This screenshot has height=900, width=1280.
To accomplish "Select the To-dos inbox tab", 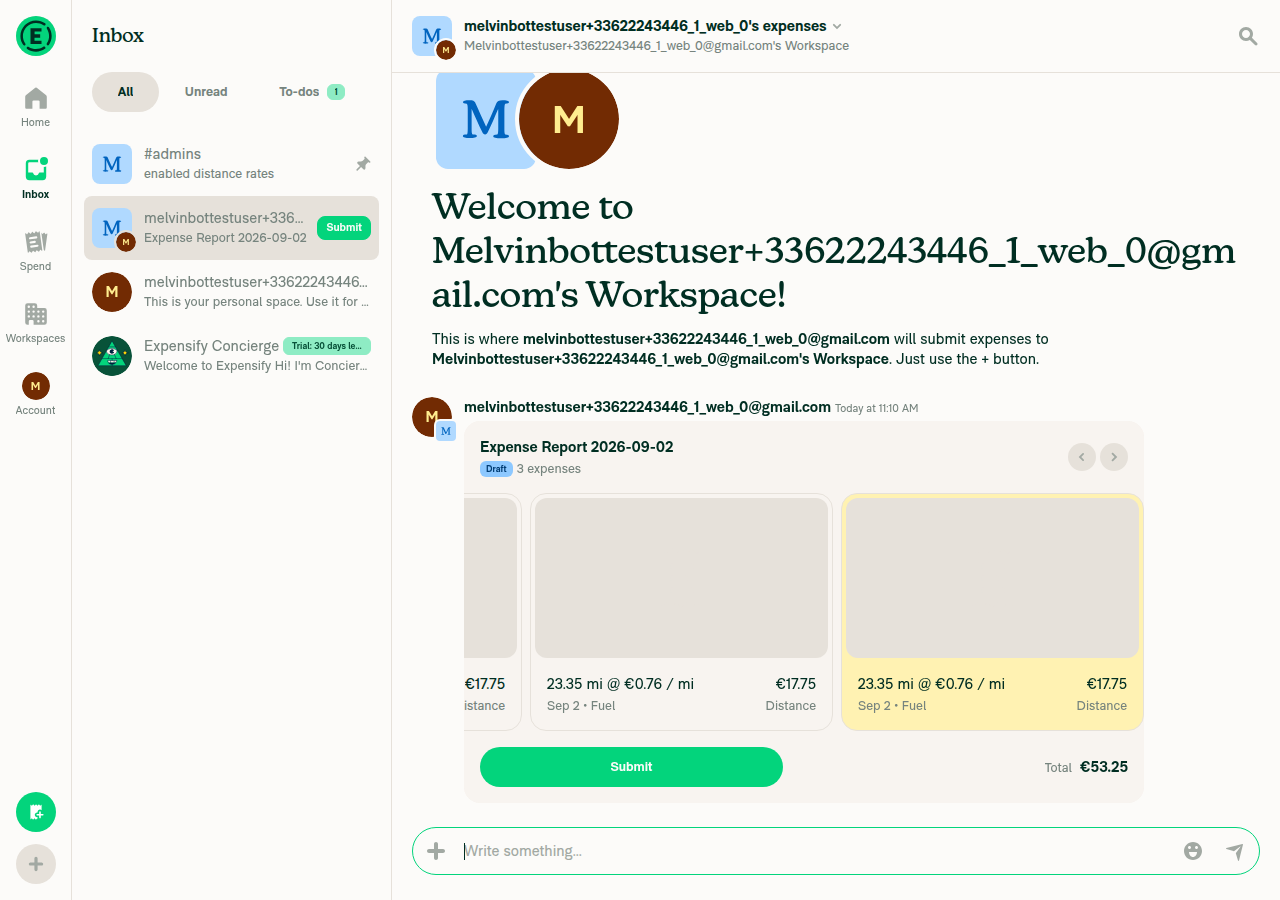I will coord(311,92).
